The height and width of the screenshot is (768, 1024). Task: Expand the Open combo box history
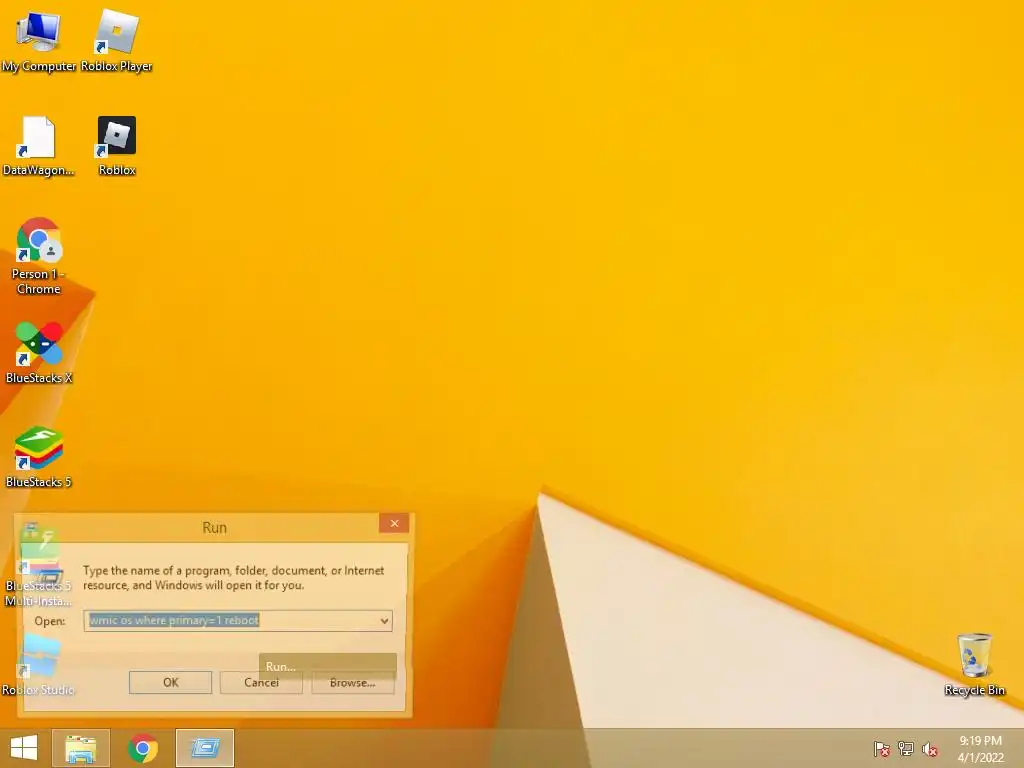tap(385, 620)
